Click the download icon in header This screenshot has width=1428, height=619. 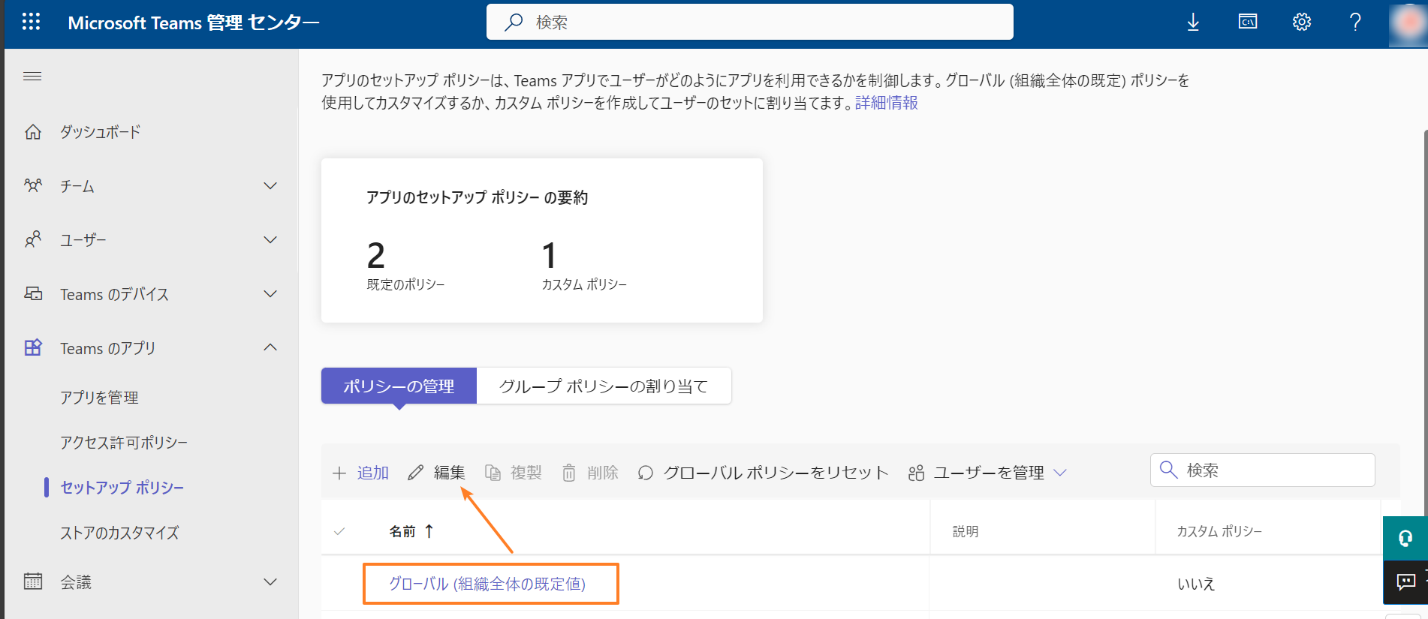tap(1193, 22)
